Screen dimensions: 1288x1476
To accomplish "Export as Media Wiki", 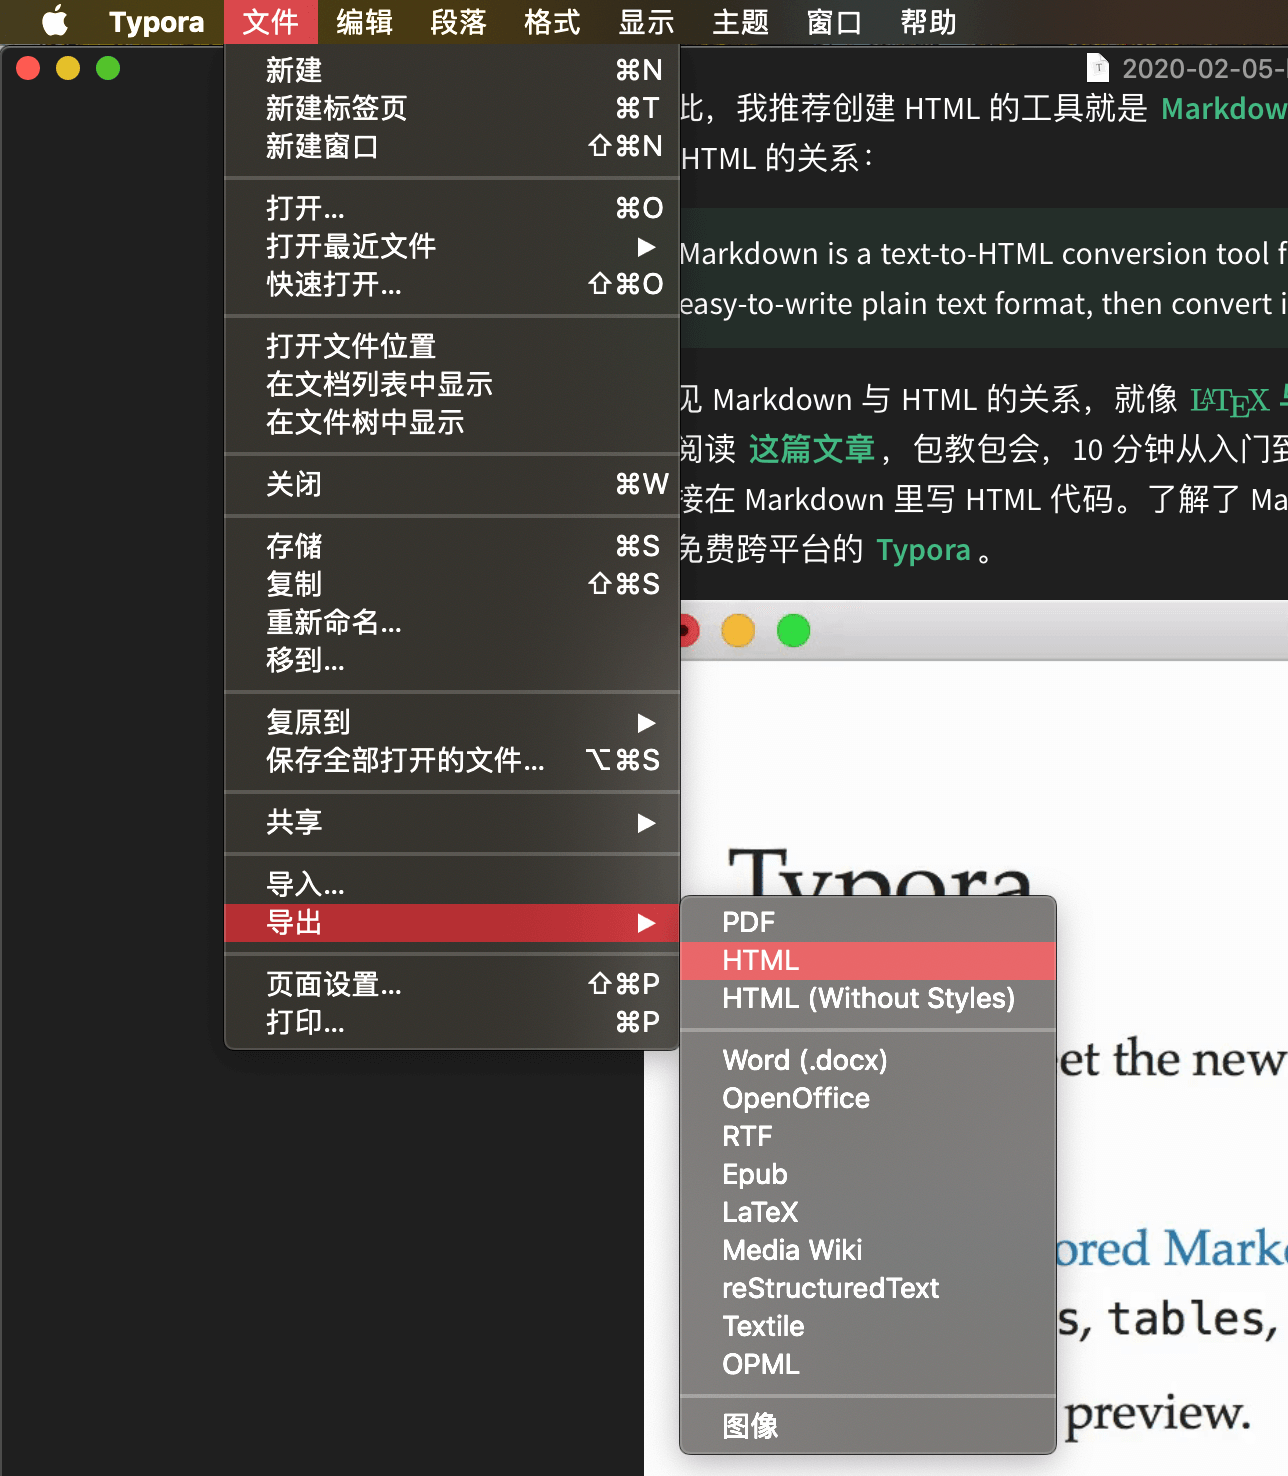I will (x=868, y=1250).
